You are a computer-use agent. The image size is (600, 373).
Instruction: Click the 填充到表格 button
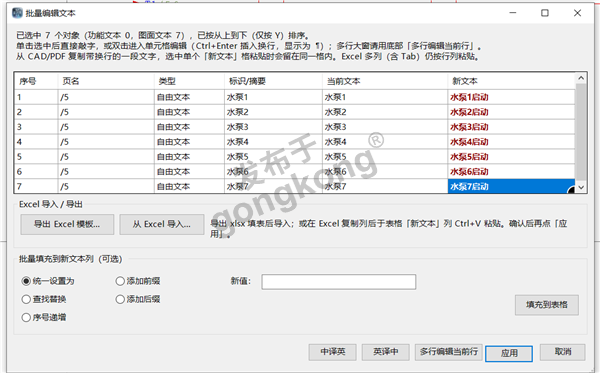546,305
